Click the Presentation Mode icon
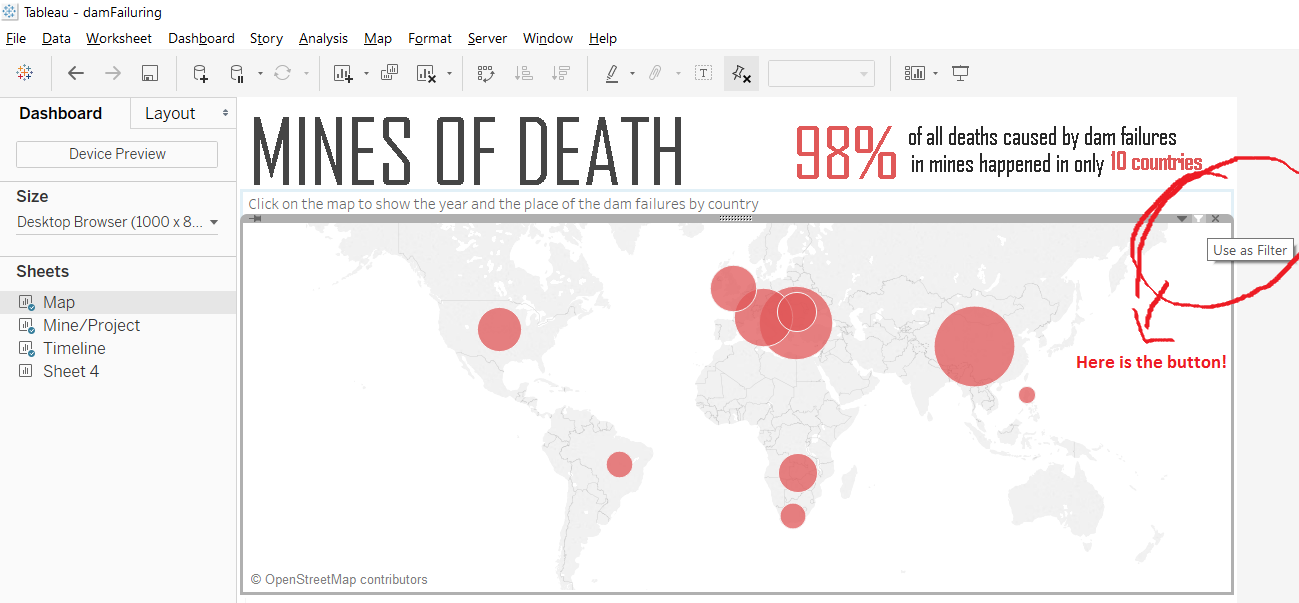1299x603 pixels. point(961,73)
